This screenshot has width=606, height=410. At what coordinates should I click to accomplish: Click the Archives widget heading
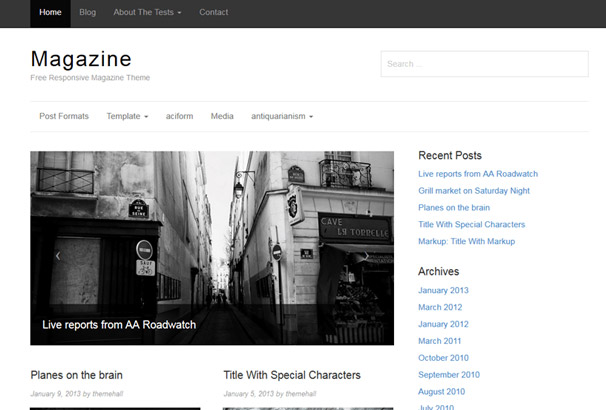pyautogui.click(x=439, y=271)
